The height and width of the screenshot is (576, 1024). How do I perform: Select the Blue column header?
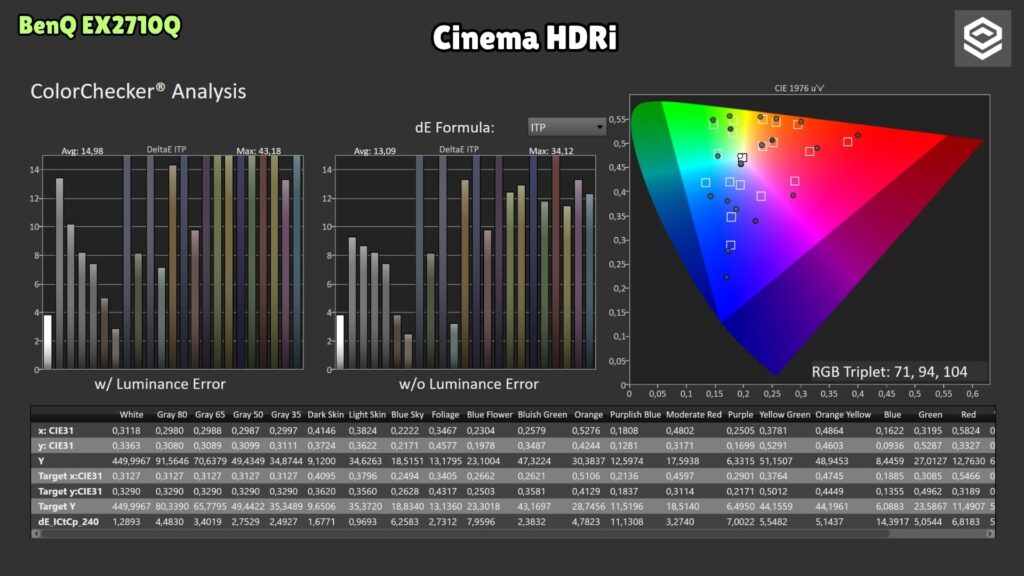(x=892, y=415)
